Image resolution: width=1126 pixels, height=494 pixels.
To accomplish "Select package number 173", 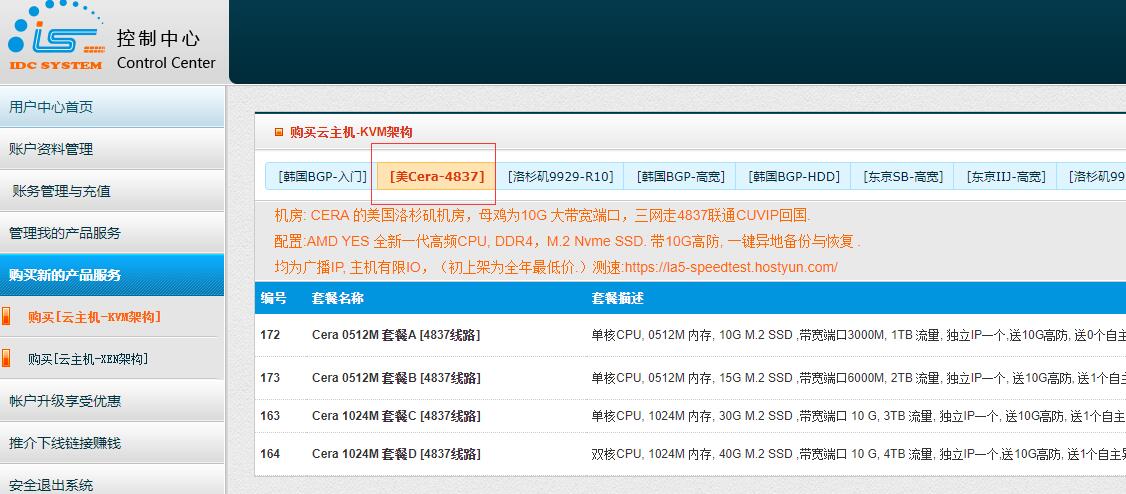I will 270,378.
